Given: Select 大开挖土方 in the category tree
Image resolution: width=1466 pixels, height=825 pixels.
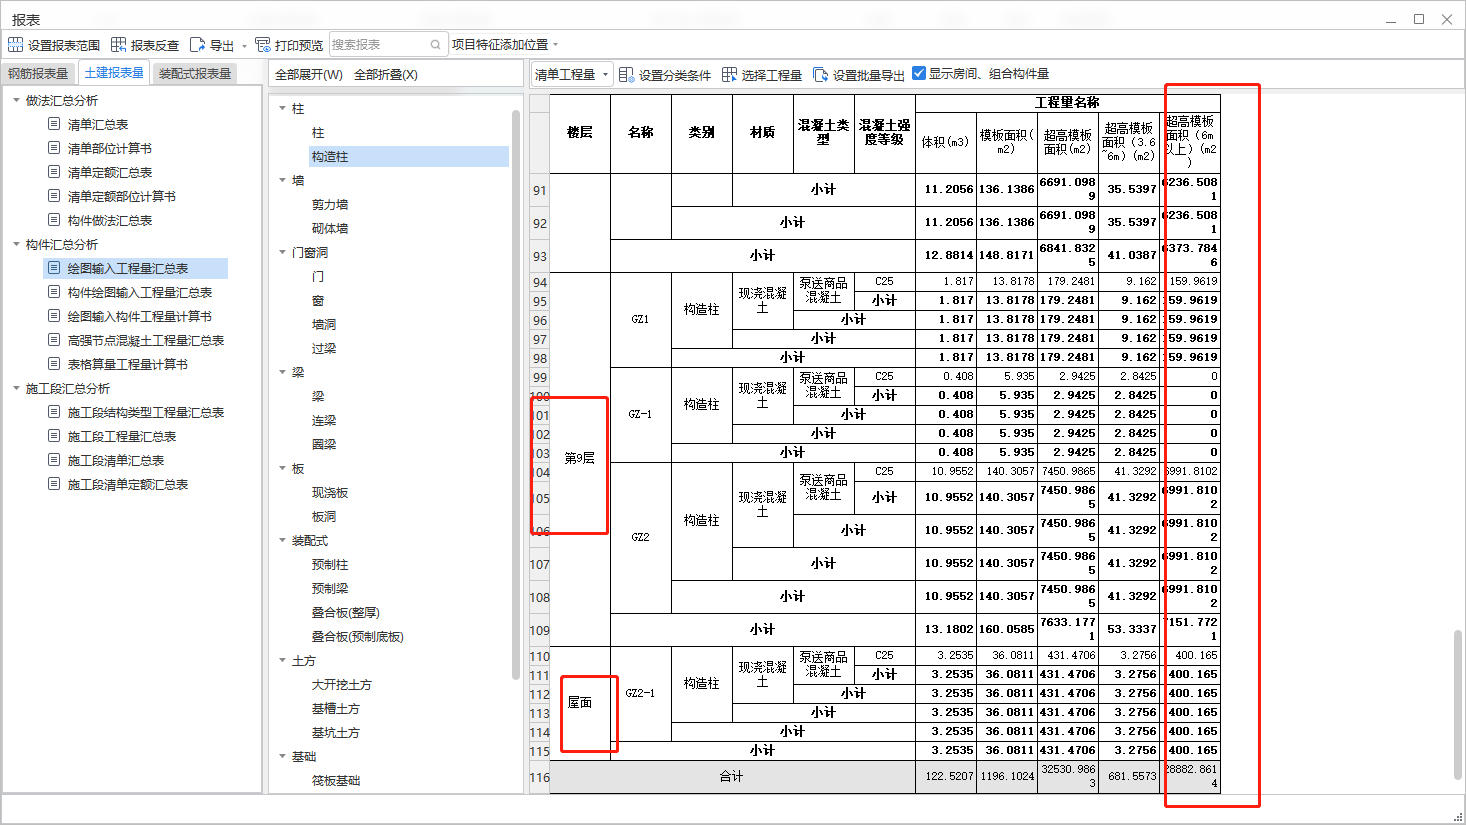Looking at the screenshot, I should point(342,685).
